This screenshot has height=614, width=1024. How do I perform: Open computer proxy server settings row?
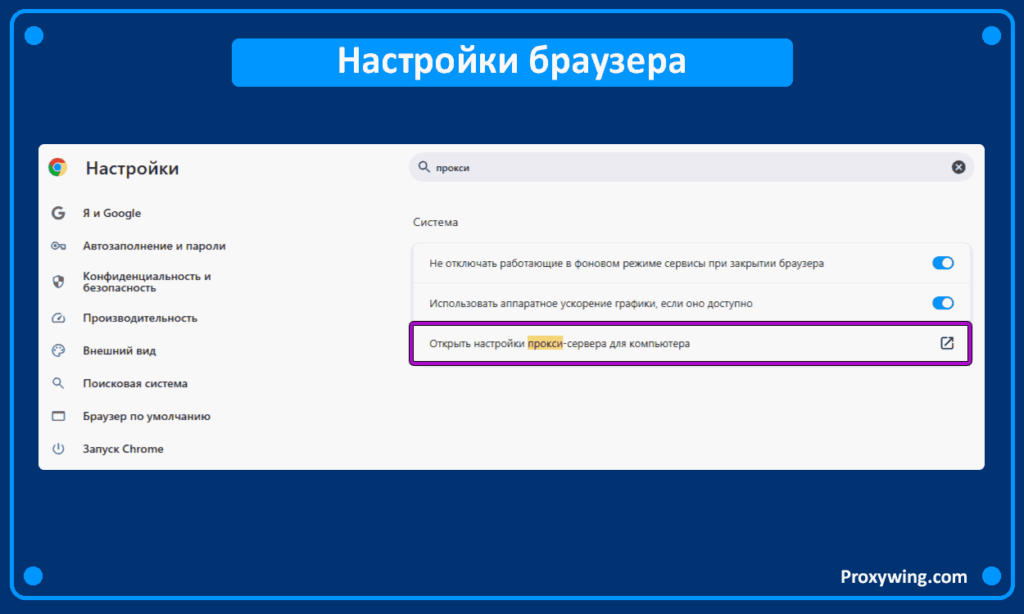pos(690,343)
